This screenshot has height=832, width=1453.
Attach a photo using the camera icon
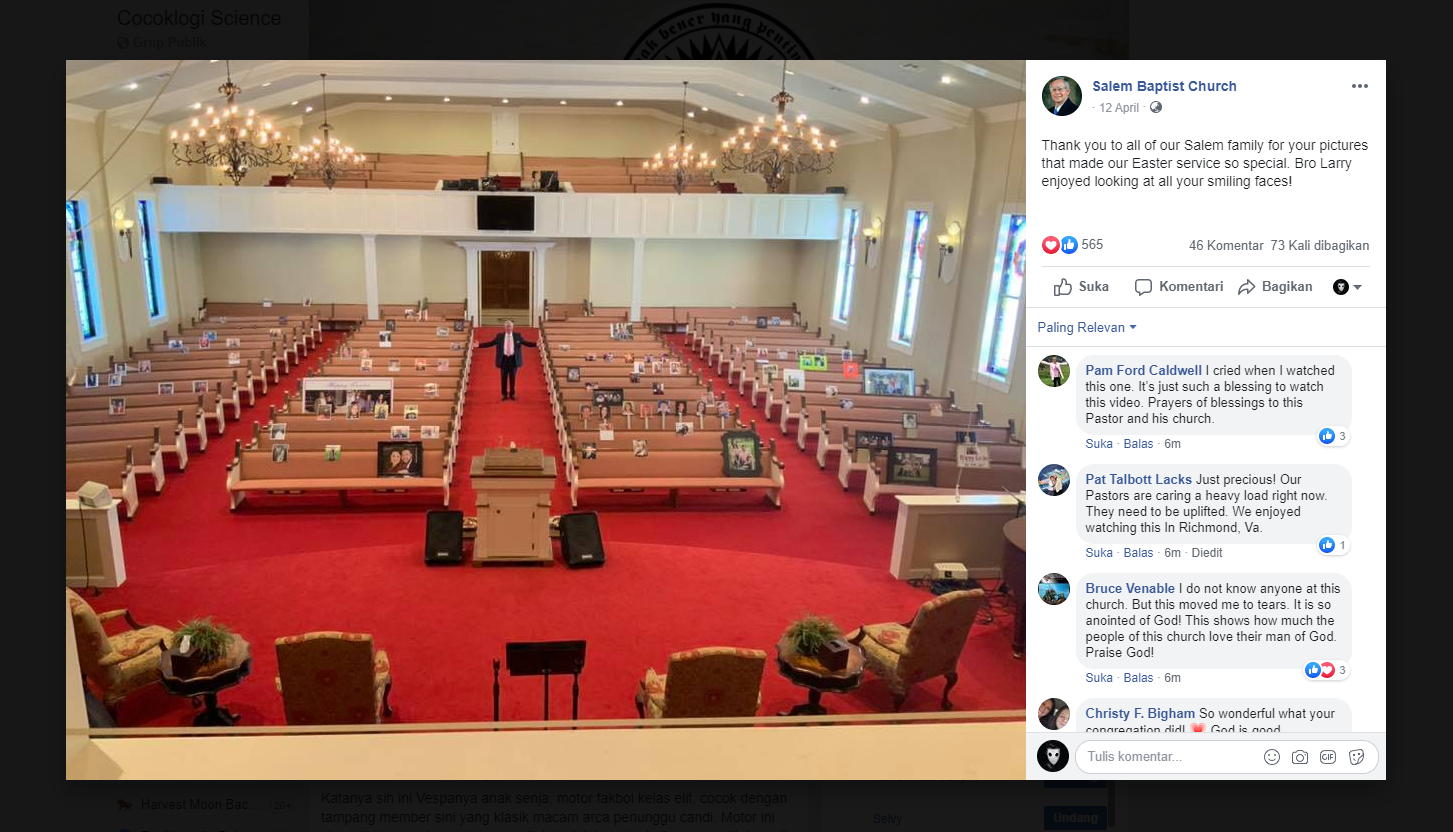click(x=1300, y=757)
